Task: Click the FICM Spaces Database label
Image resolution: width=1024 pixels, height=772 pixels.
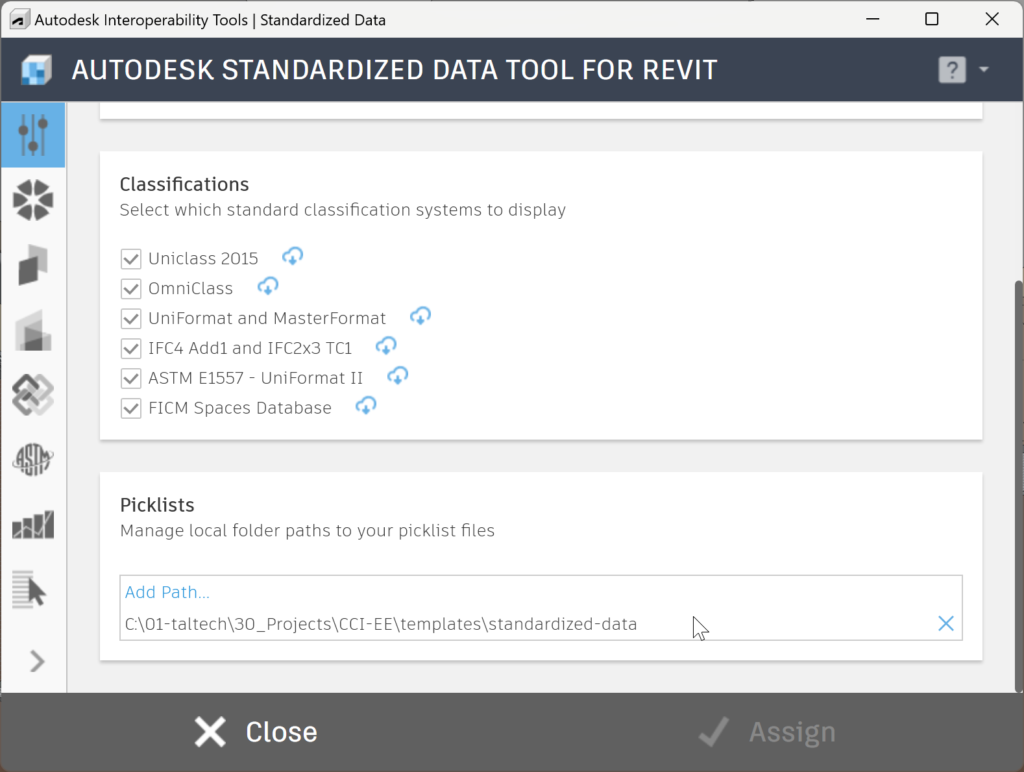Action: 240,408
